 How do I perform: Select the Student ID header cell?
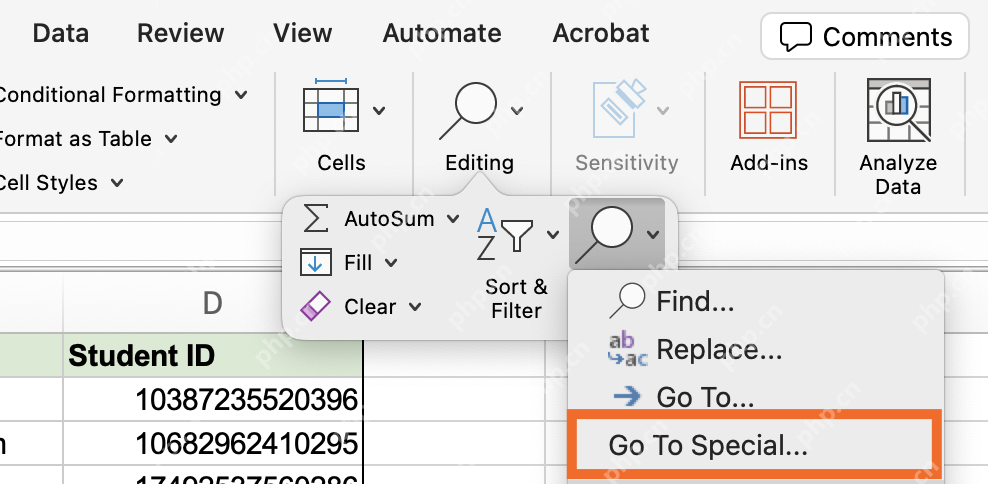213,355
